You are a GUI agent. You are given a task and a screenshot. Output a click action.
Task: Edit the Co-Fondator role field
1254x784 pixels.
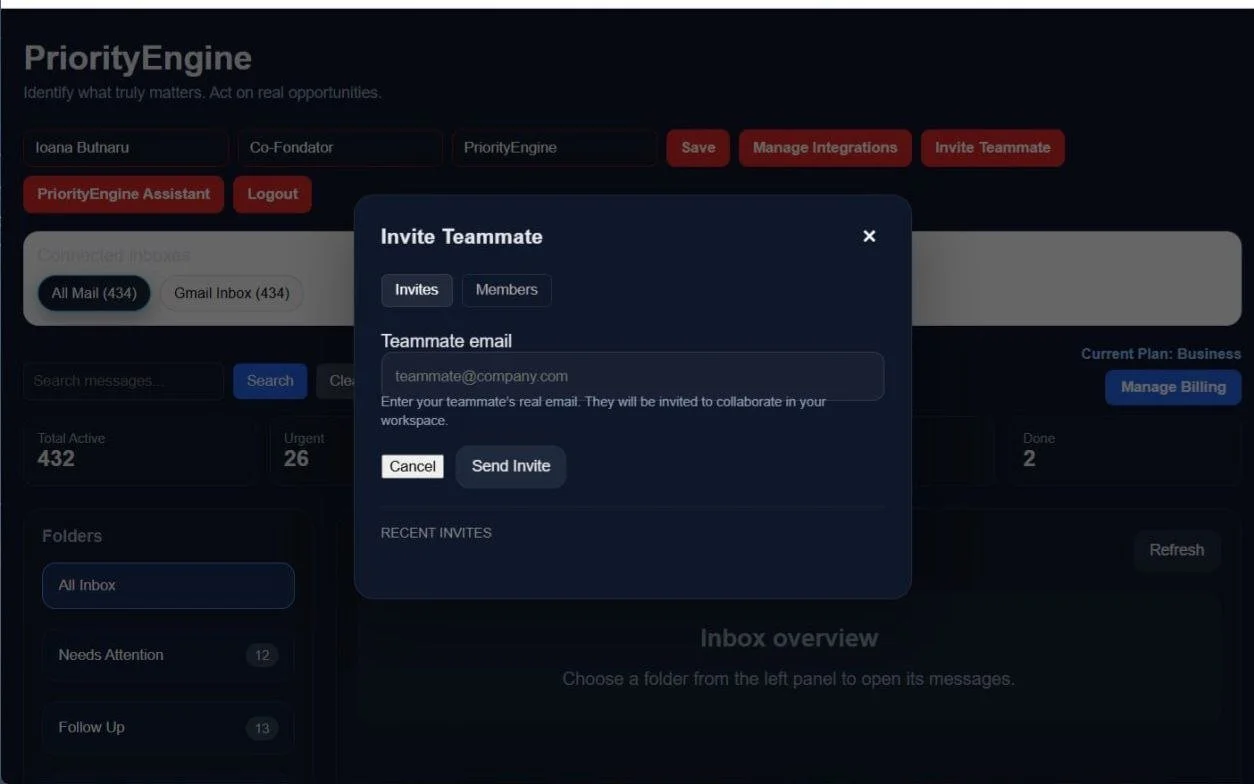coord(339,147)
